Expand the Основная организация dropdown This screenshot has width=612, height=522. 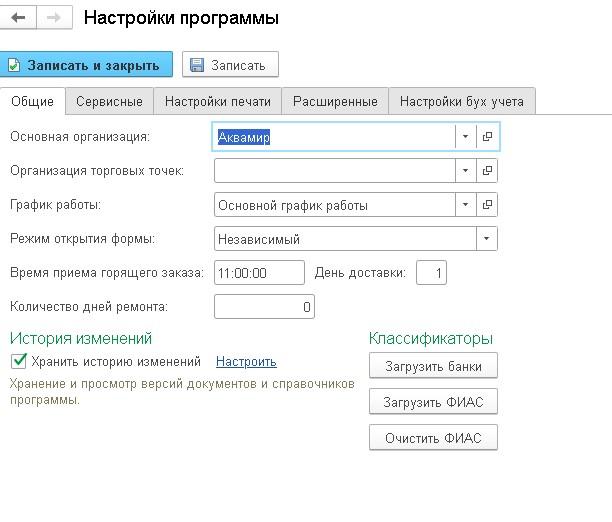pos(465,137)
